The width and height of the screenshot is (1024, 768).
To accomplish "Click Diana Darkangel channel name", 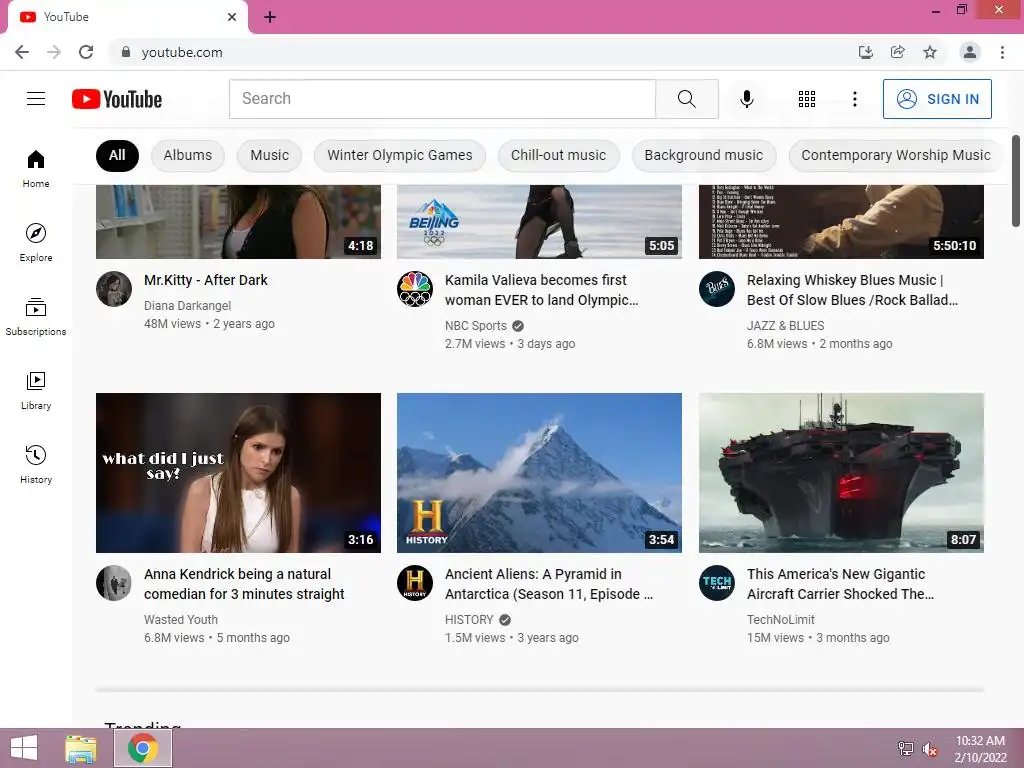I will [x=187, y=305].
